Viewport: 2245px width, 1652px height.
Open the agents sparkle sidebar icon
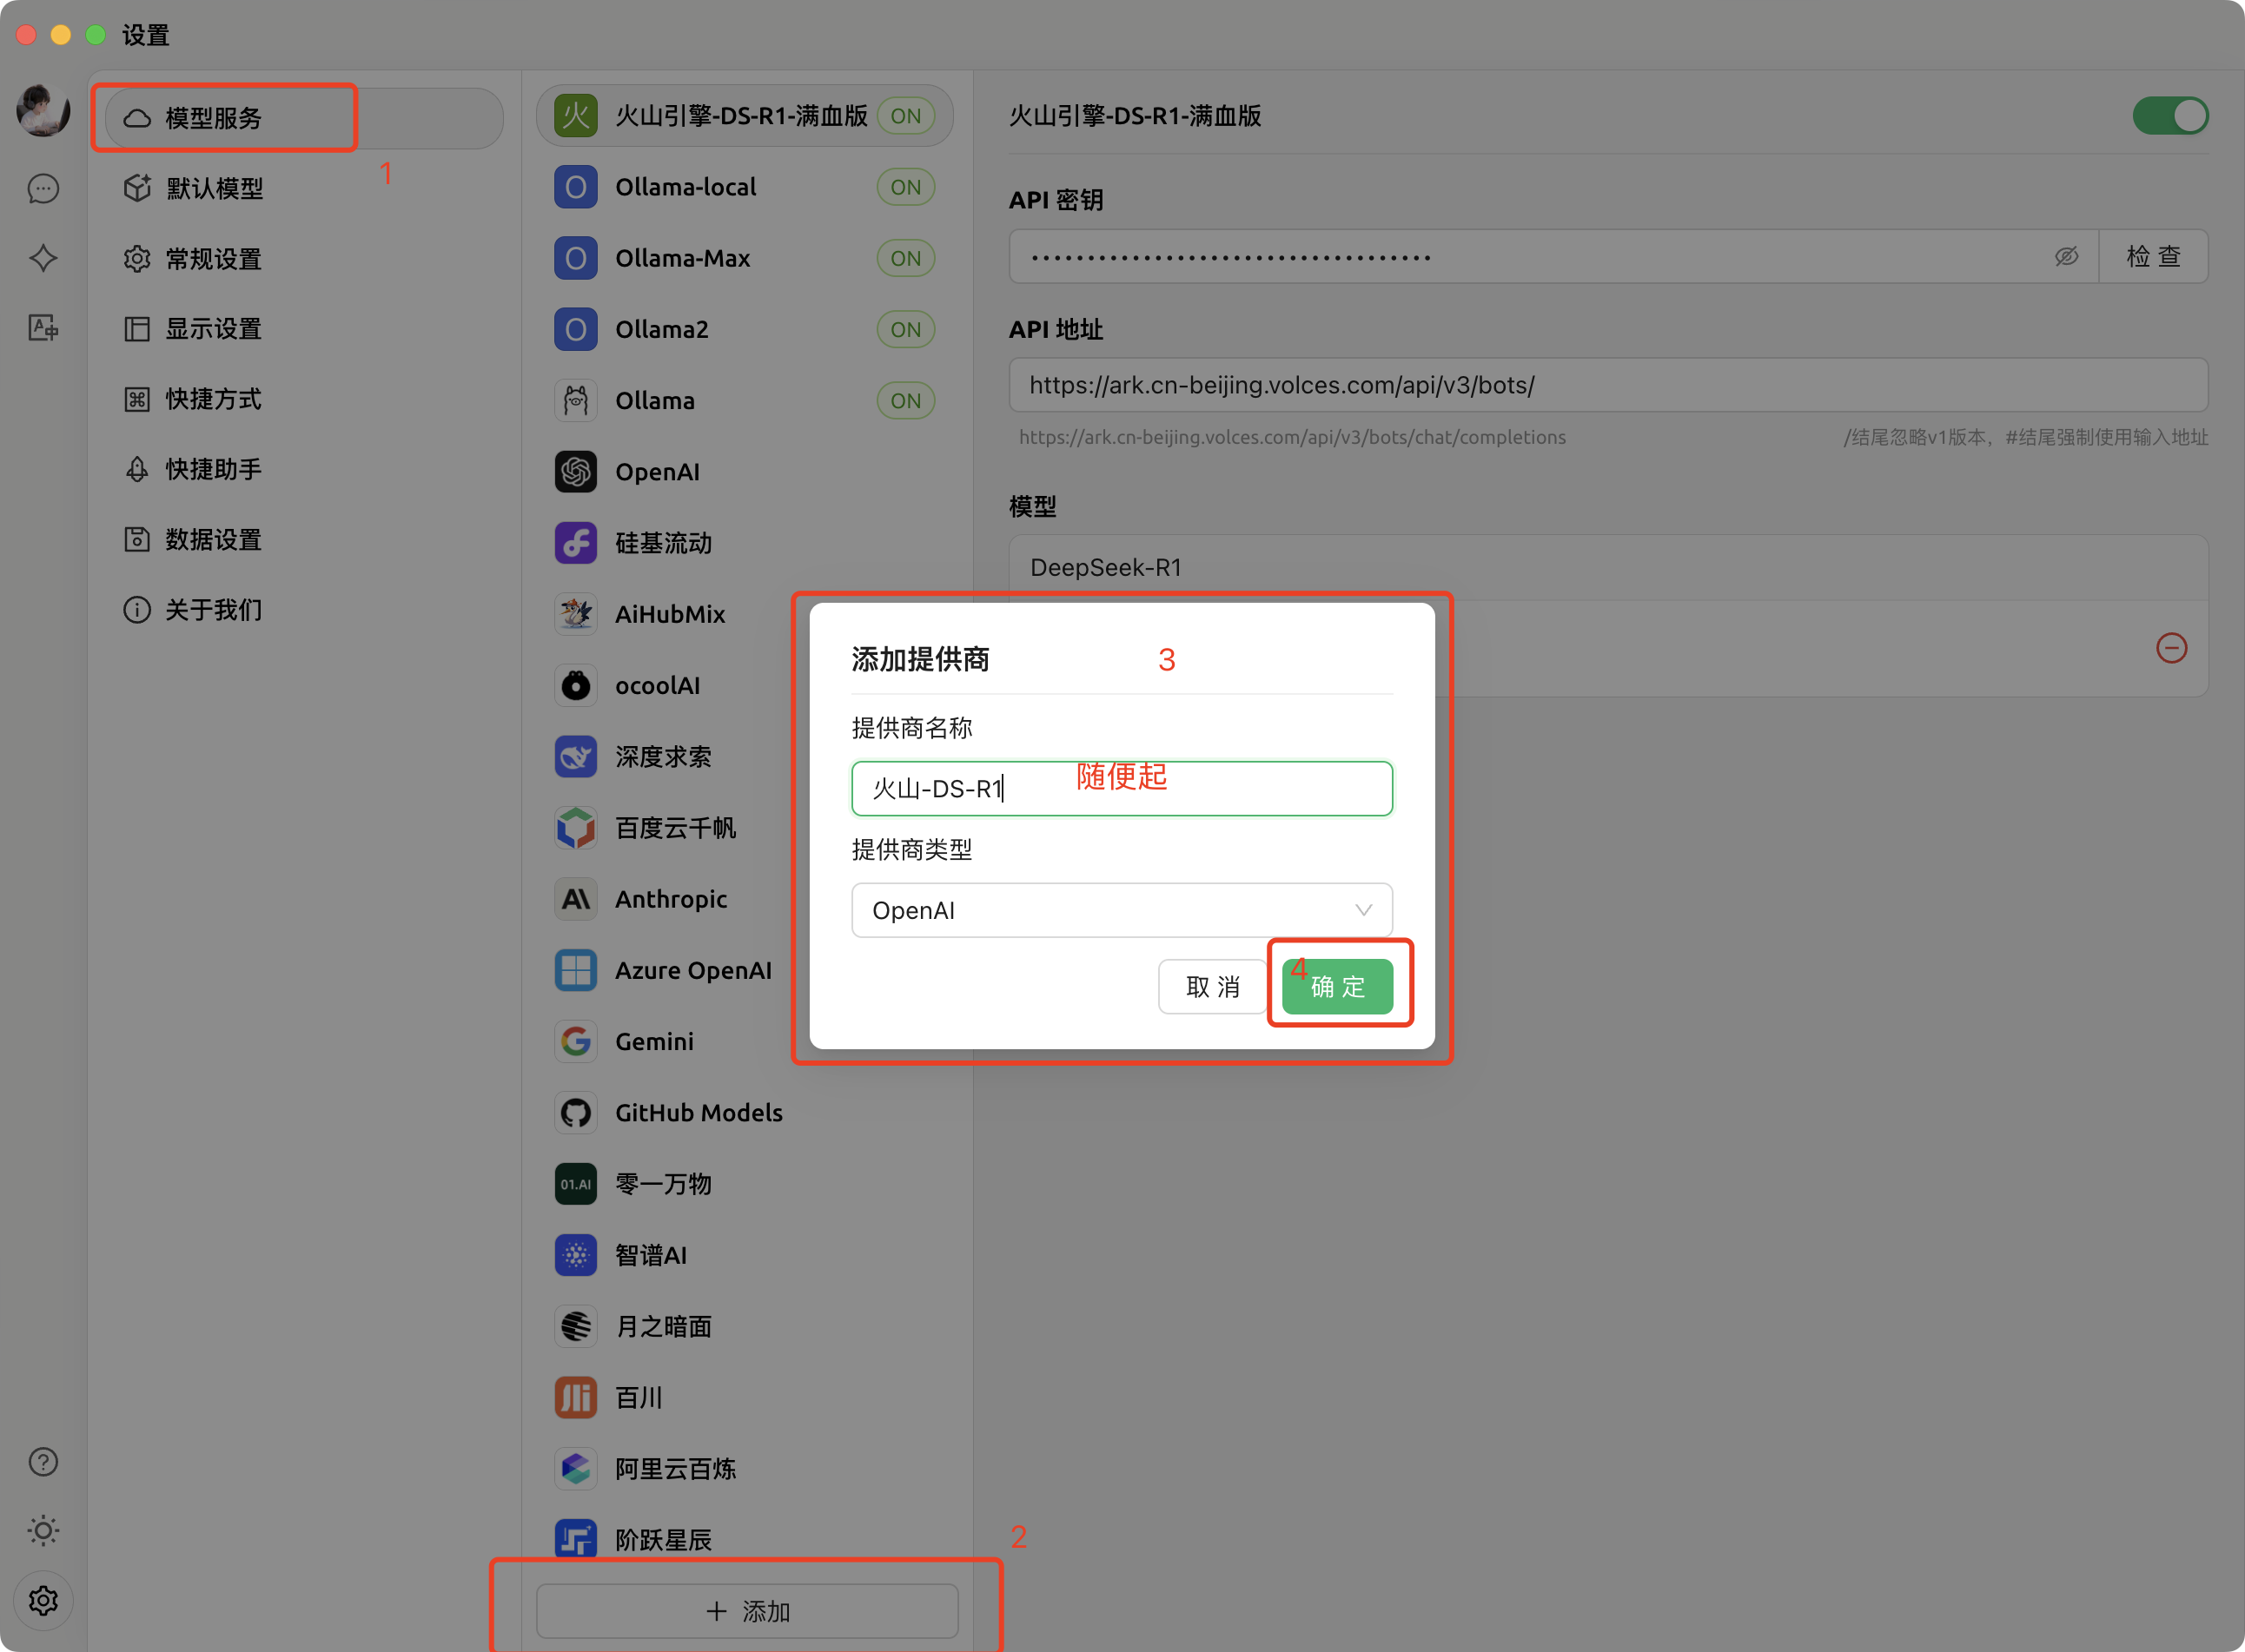point(43,258)
